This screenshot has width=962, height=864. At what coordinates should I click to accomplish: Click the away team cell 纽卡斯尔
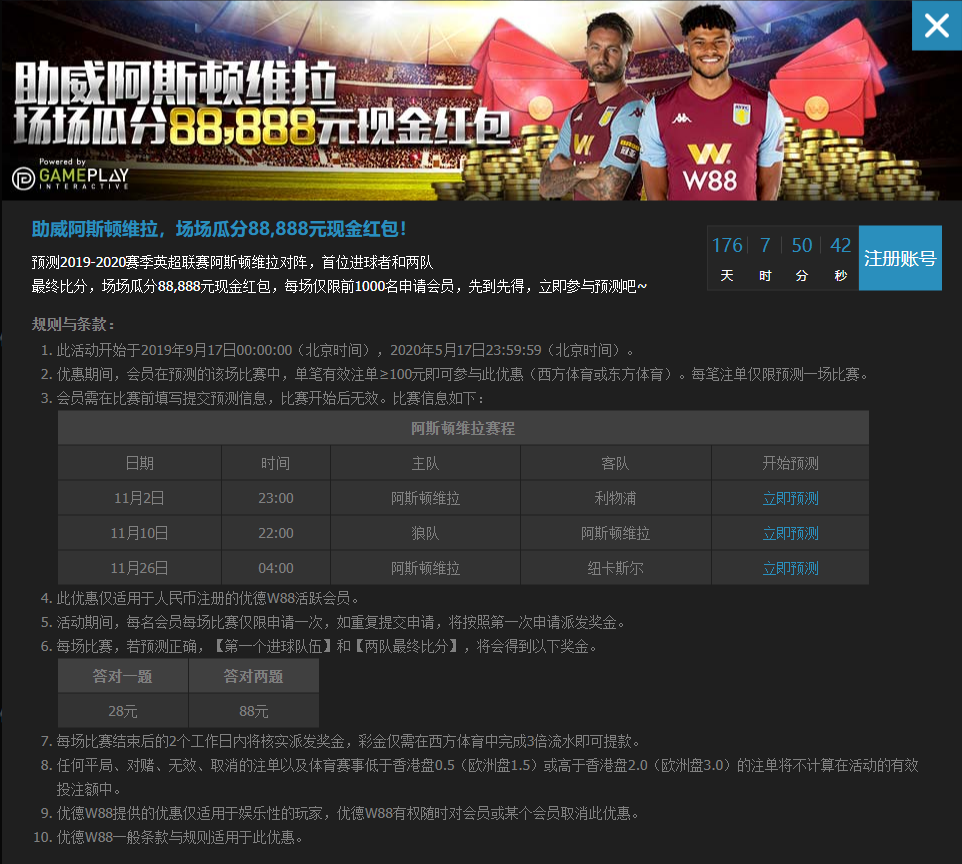[615, 568]
